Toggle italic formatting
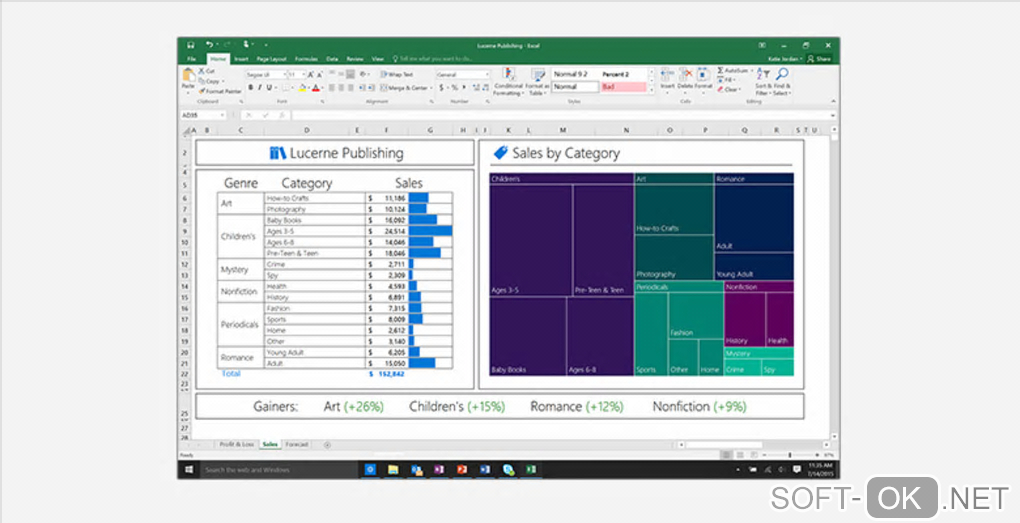The image size is (1020, 523). [260, 88]
